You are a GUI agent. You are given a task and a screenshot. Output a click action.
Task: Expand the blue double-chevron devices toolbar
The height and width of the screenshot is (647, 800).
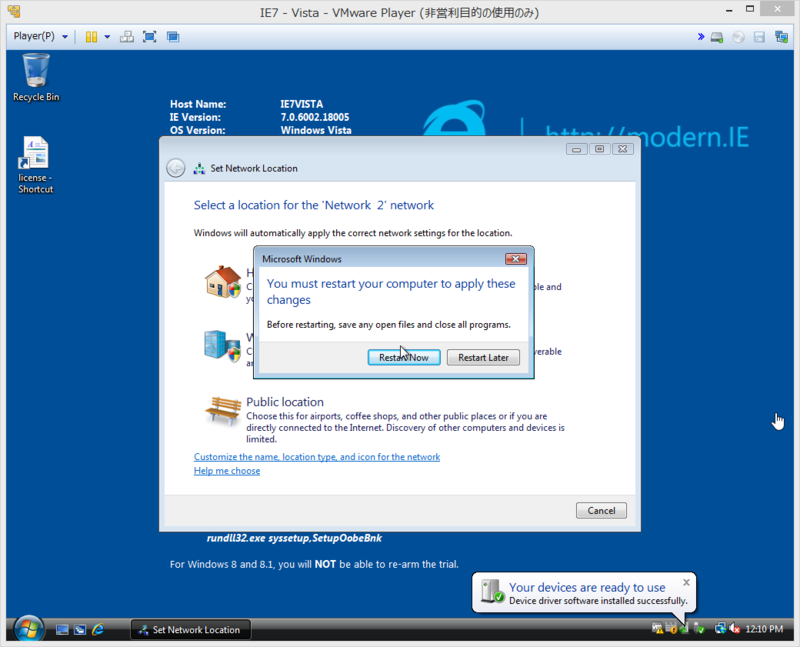[x=701, y=37]
